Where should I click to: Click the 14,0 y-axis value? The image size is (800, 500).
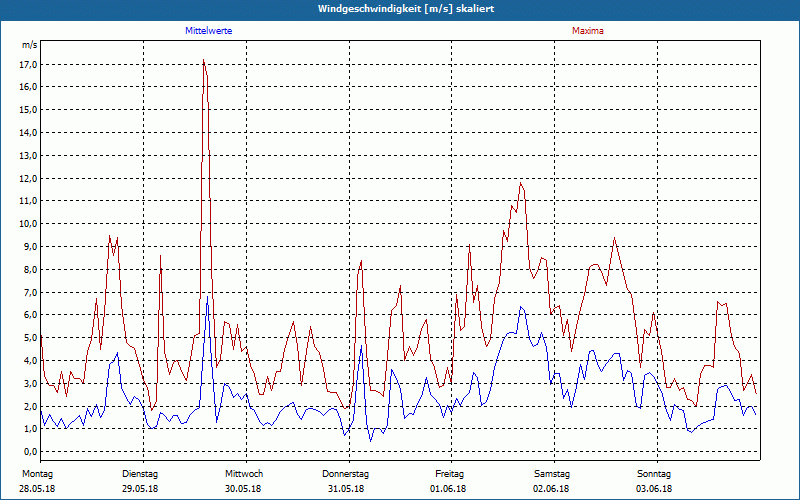(x=29, y=133)
